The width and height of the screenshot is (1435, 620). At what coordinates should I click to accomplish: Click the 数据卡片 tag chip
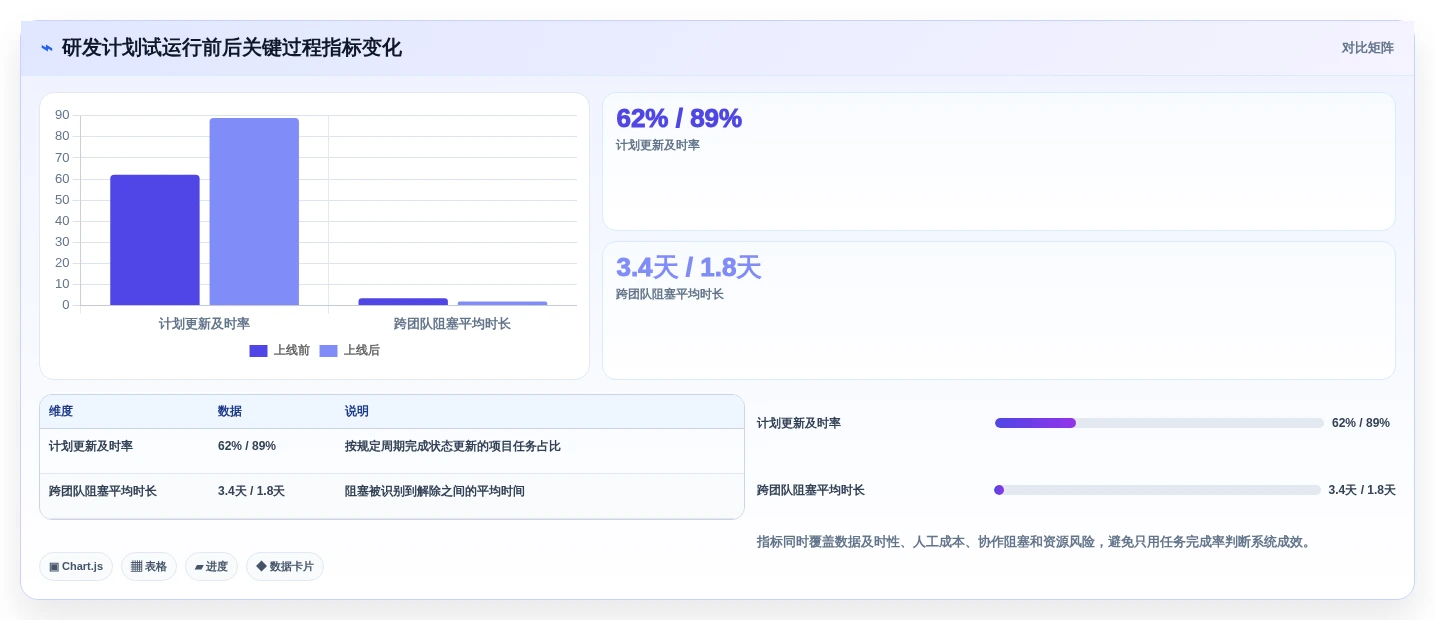(285, 566)
